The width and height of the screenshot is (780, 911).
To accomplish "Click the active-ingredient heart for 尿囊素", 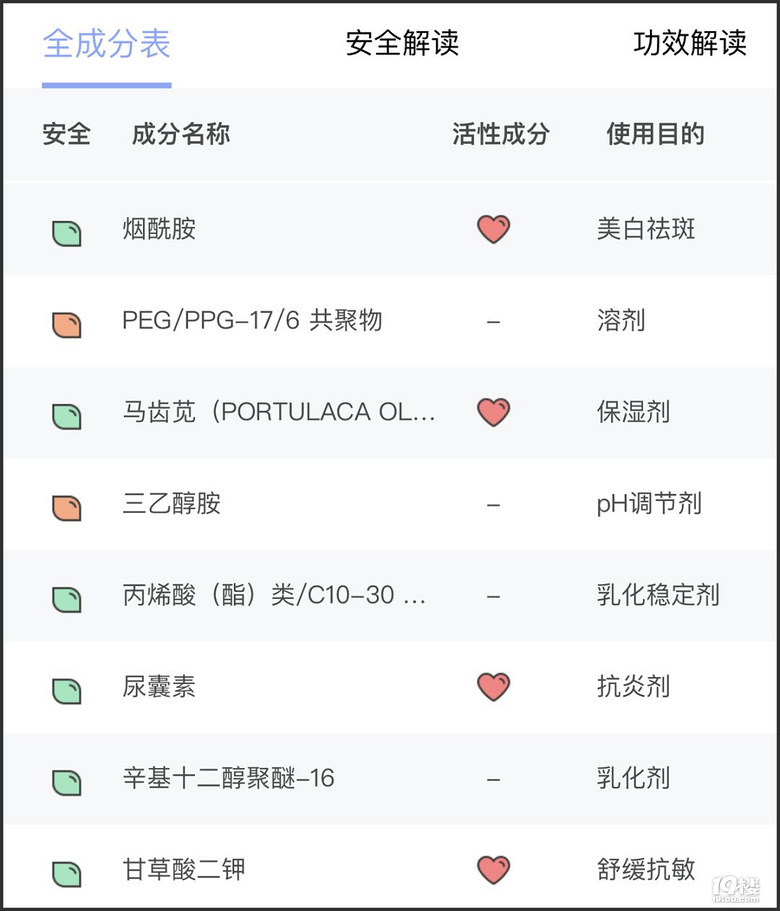I will point(494,687).
